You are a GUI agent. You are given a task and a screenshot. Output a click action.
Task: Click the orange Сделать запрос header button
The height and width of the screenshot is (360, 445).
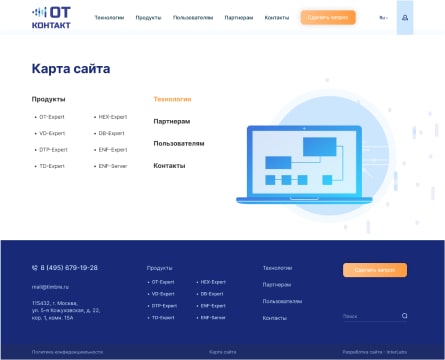tap(328, 17)
